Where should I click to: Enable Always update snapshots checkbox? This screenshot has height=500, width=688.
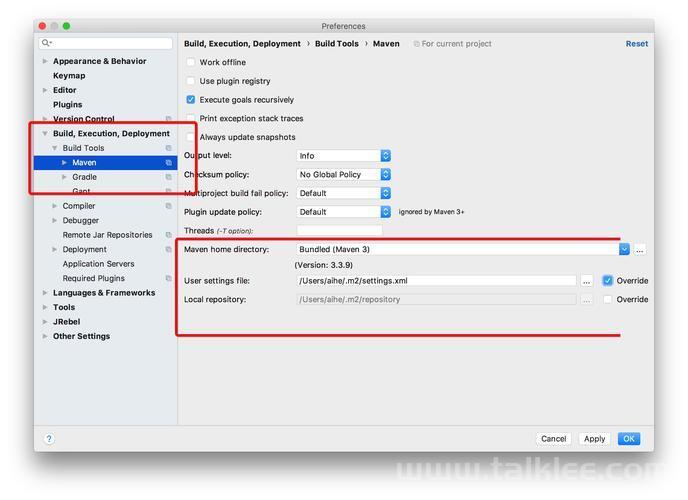click(190, 137)
